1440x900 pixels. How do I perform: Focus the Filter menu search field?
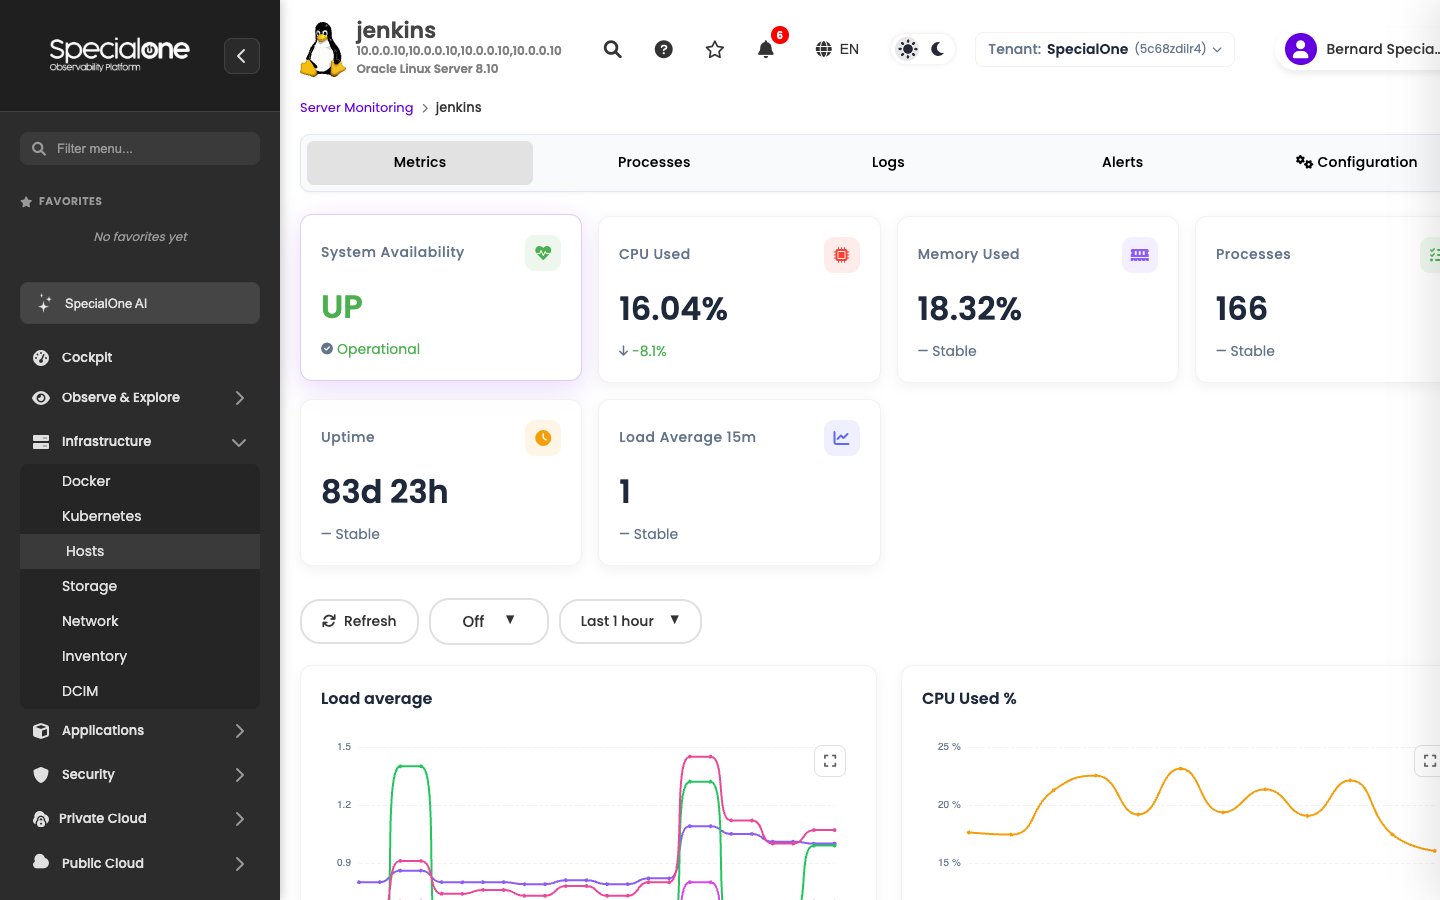click(x=140, y=149)
